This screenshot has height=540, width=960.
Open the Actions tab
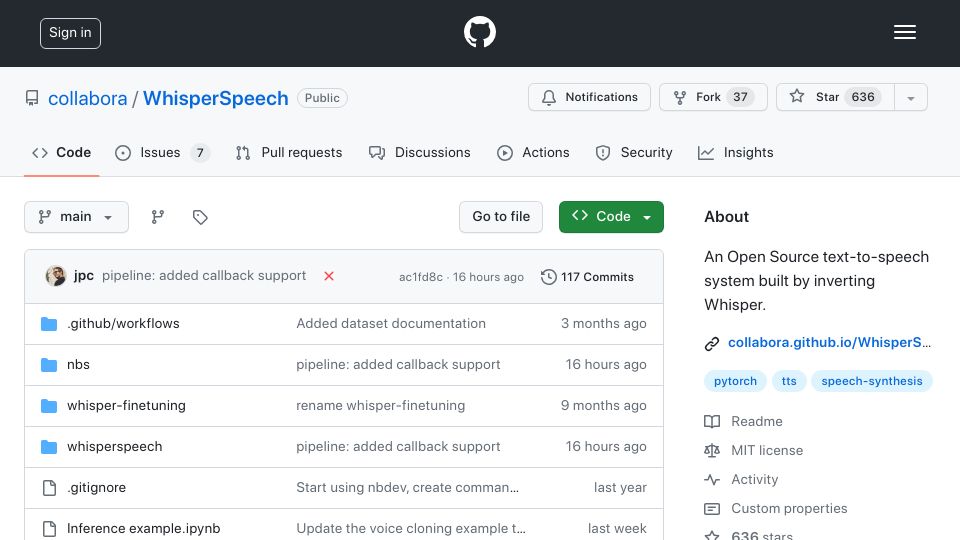coord(533,152)
